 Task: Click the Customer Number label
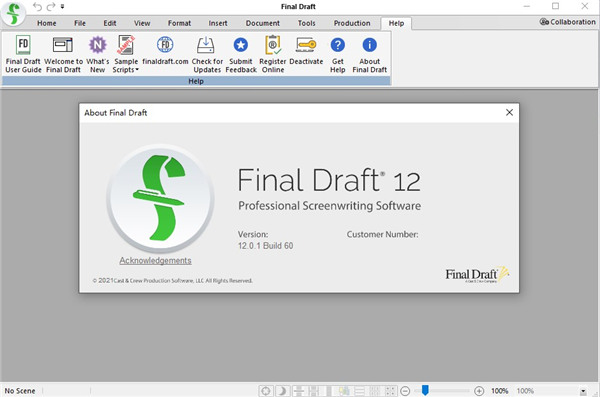pos(382,234)
